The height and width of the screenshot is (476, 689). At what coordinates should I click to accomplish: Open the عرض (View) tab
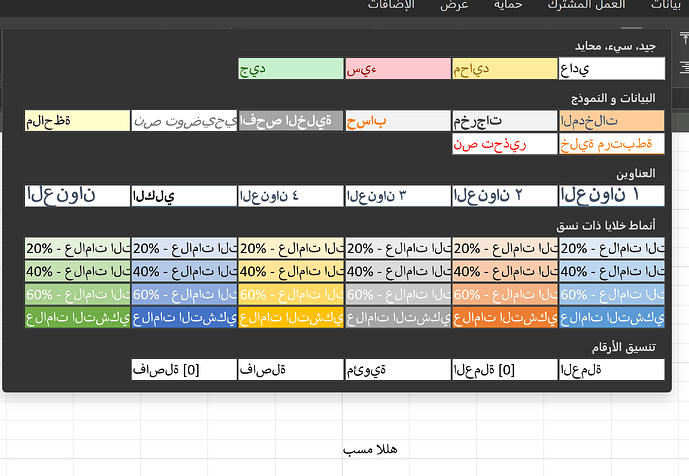[454, 5]
